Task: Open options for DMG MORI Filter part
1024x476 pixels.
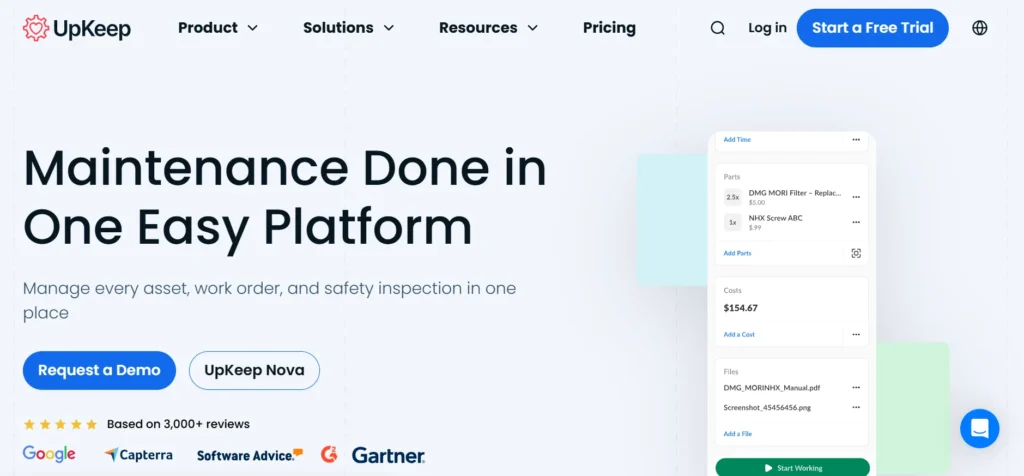Action: pos(856,197)
